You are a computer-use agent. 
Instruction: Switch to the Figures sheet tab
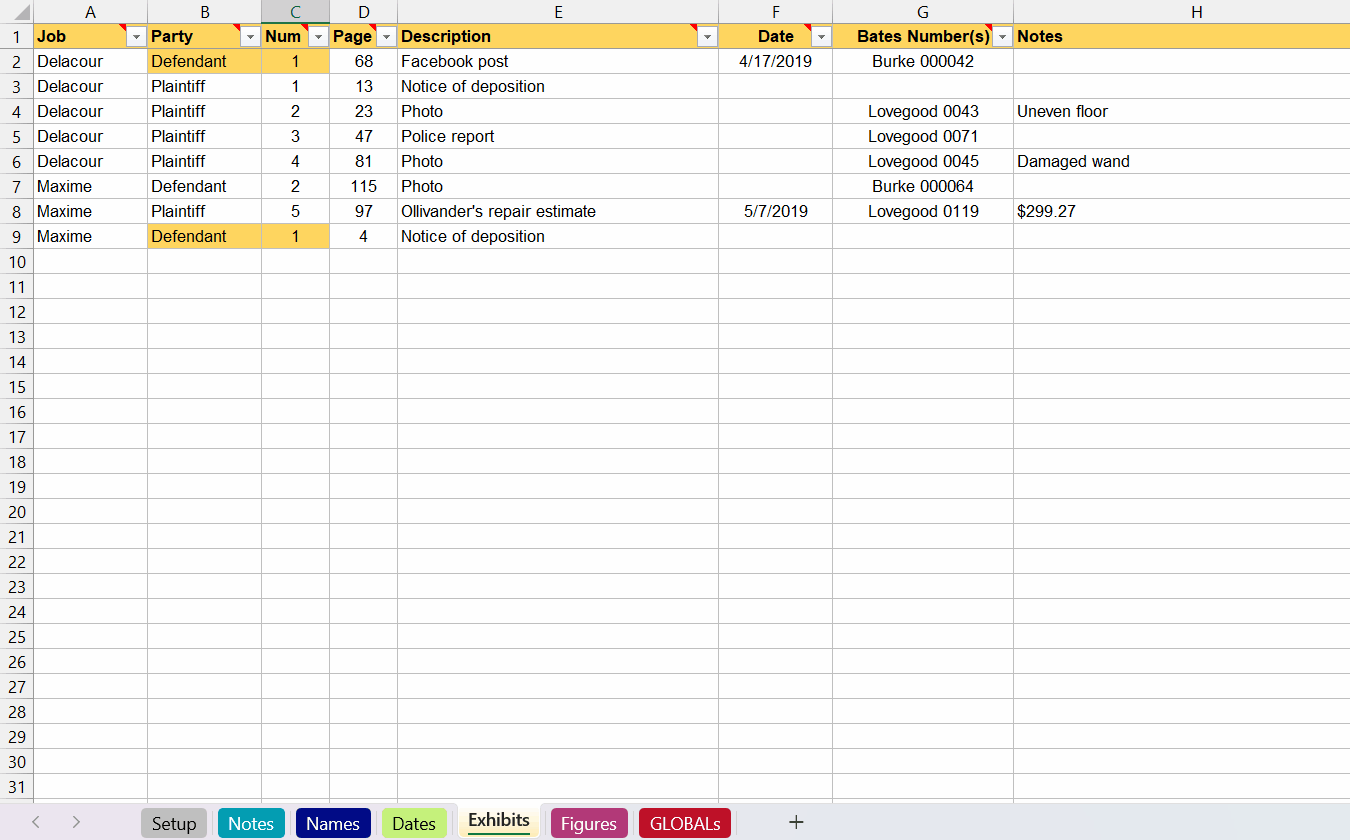[x=589, y=823]
